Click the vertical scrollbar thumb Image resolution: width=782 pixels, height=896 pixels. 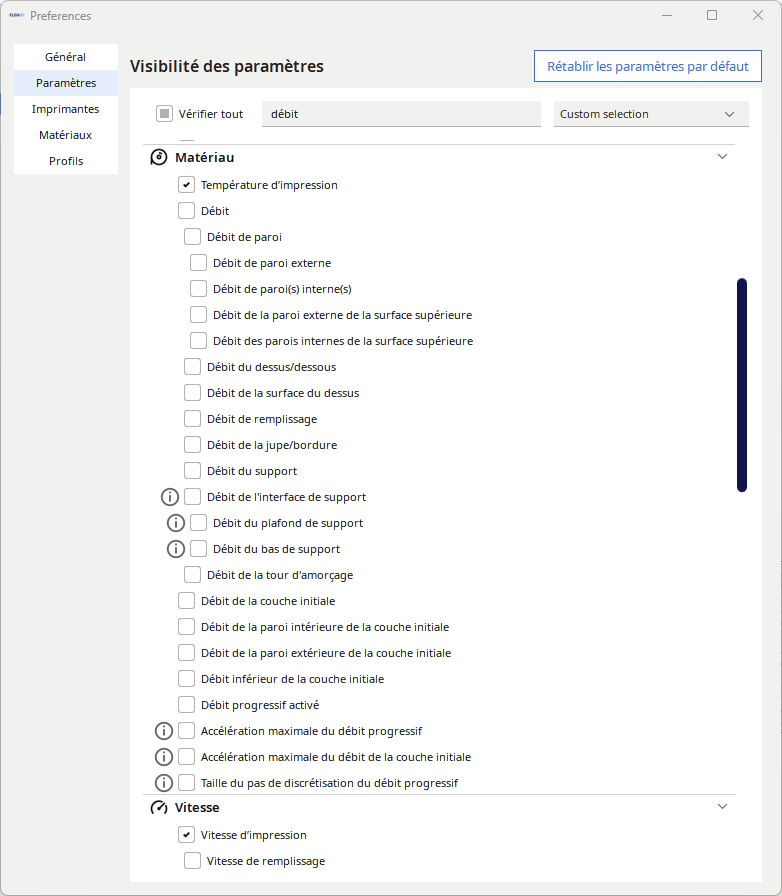[742, 385]
